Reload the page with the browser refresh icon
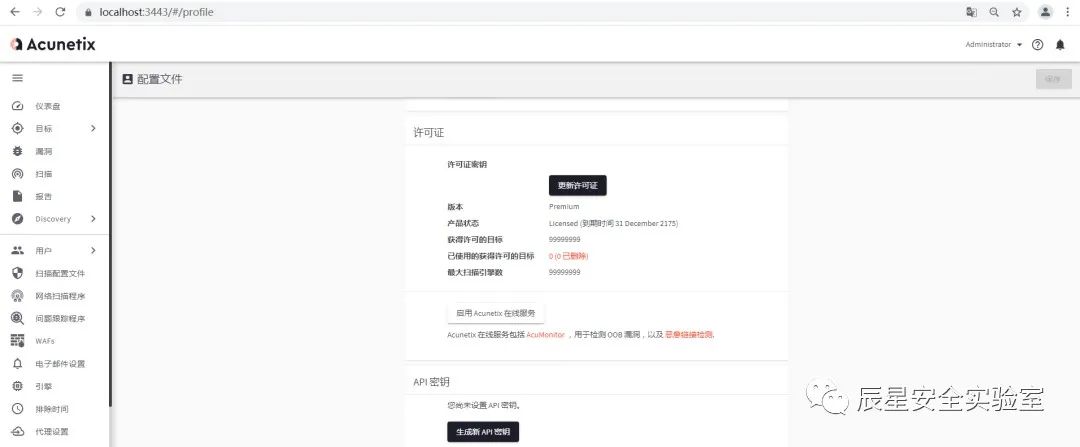 [x=60, y=12]
